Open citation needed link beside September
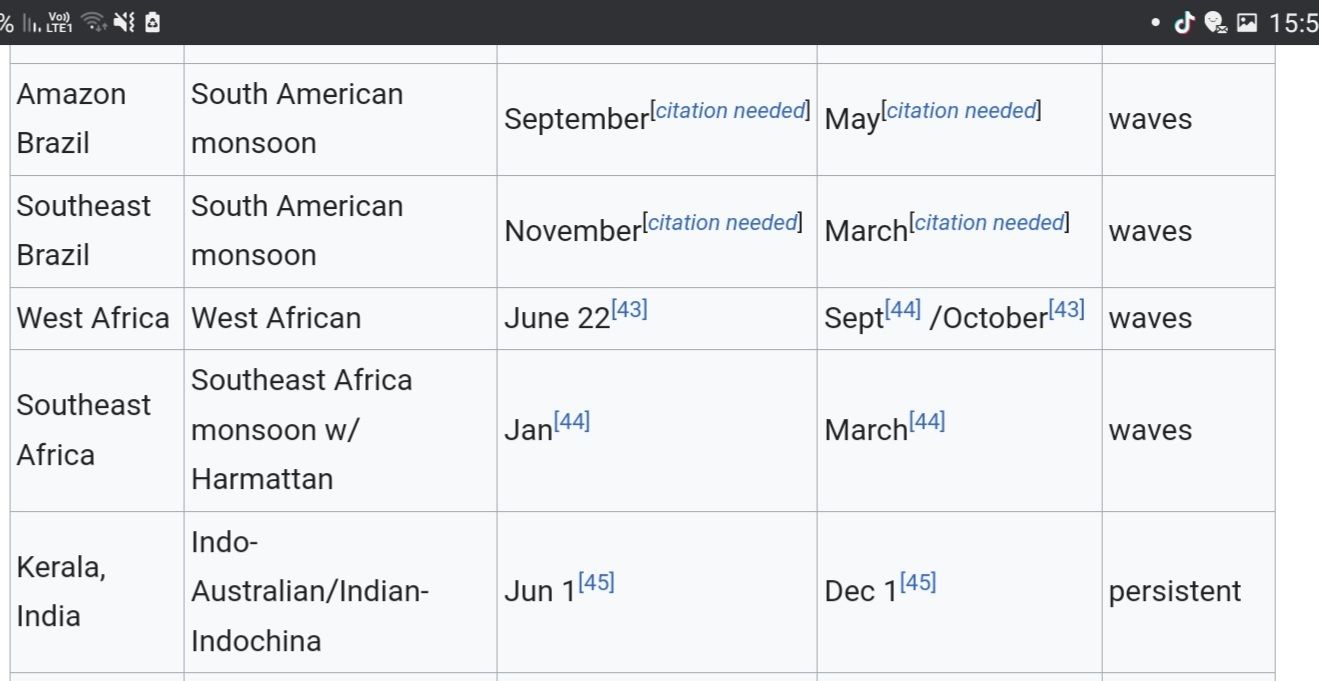Screen dimensions: 1319x681 tap(730, 111)
